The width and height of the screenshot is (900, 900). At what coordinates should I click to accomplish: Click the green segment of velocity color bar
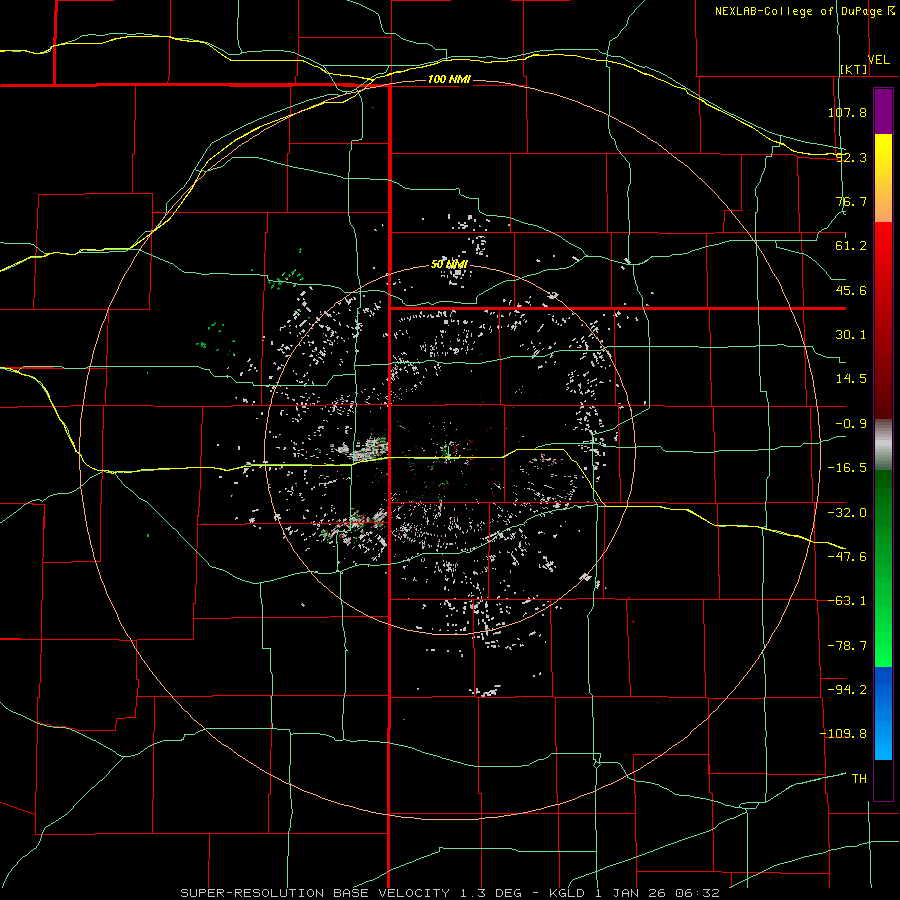coord(883,568)
